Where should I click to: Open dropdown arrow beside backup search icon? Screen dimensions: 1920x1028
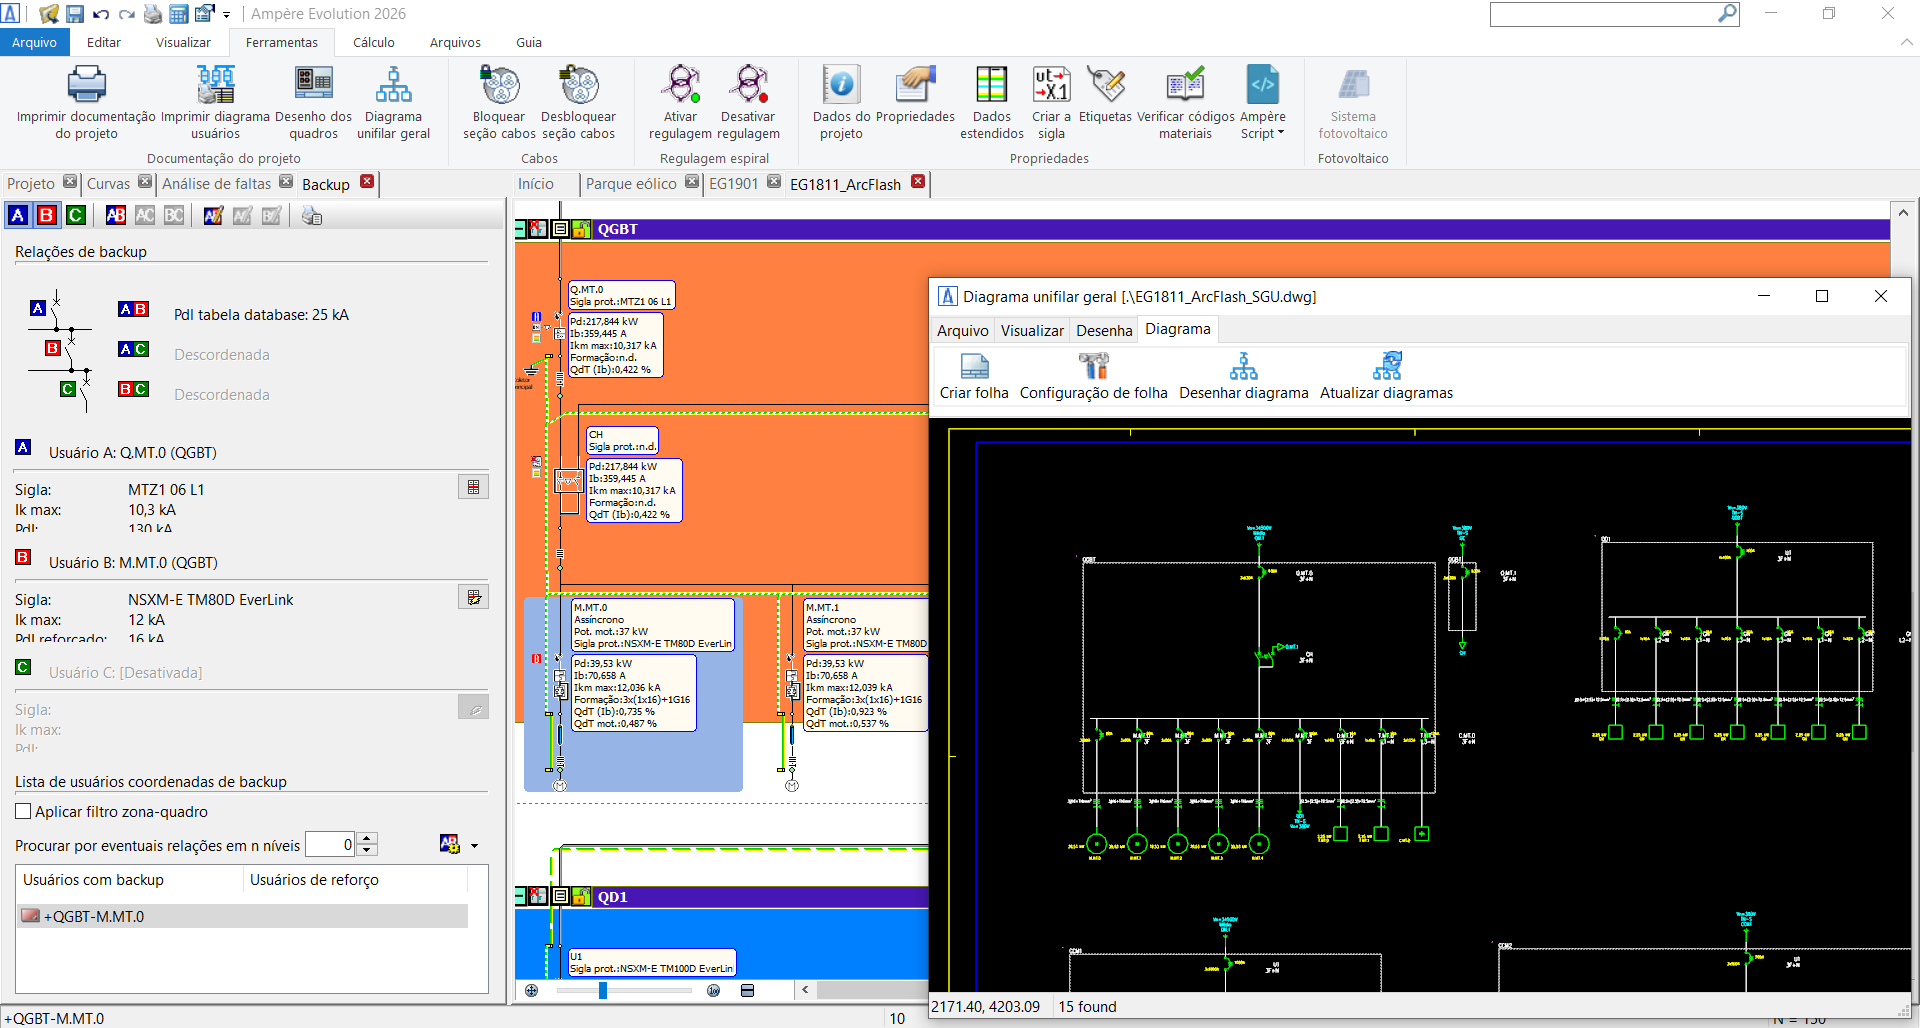point(474,846)
